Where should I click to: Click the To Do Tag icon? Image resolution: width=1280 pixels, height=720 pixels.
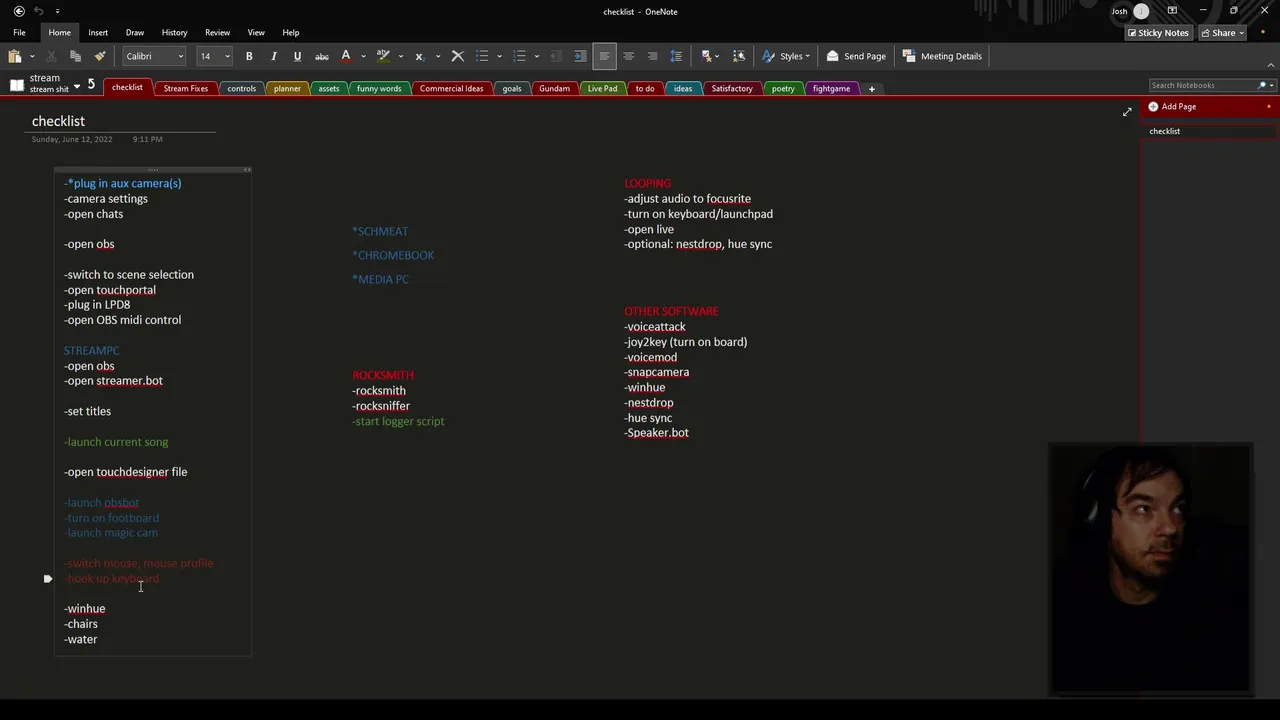point(708,56)
